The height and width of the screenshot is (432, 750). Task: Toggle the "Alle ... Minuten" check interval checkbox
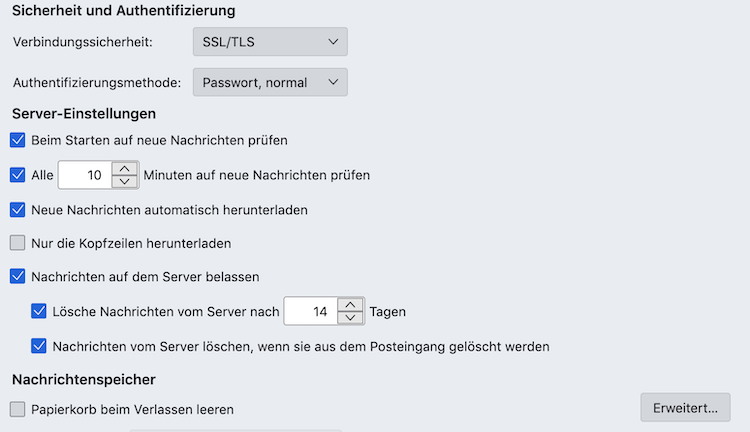click(17, 175)
